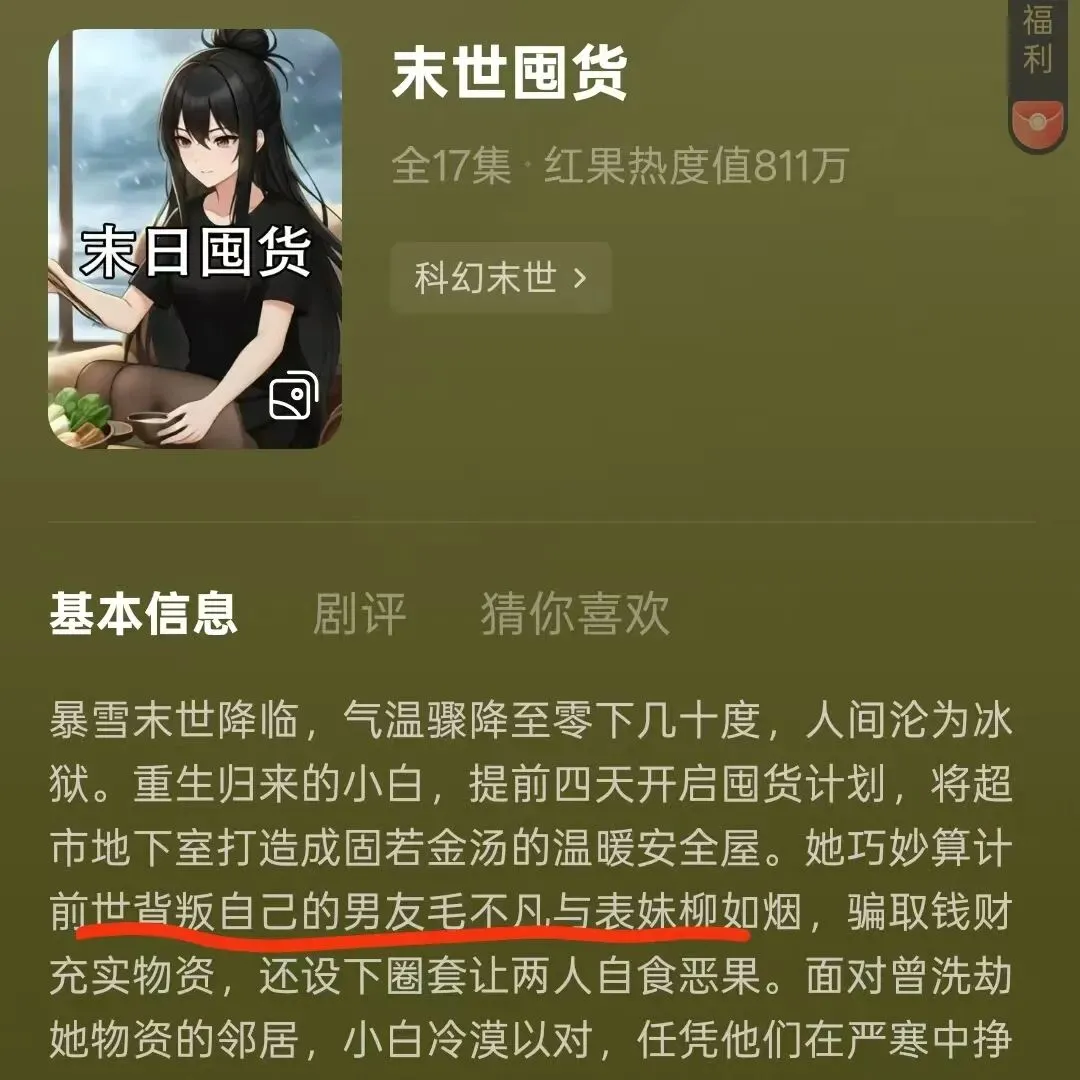Switch to the 剧评 tab
Image resolution: width=1080 pixels, height=1080 pixels.
pyautogui.click(x=359, y=612)
